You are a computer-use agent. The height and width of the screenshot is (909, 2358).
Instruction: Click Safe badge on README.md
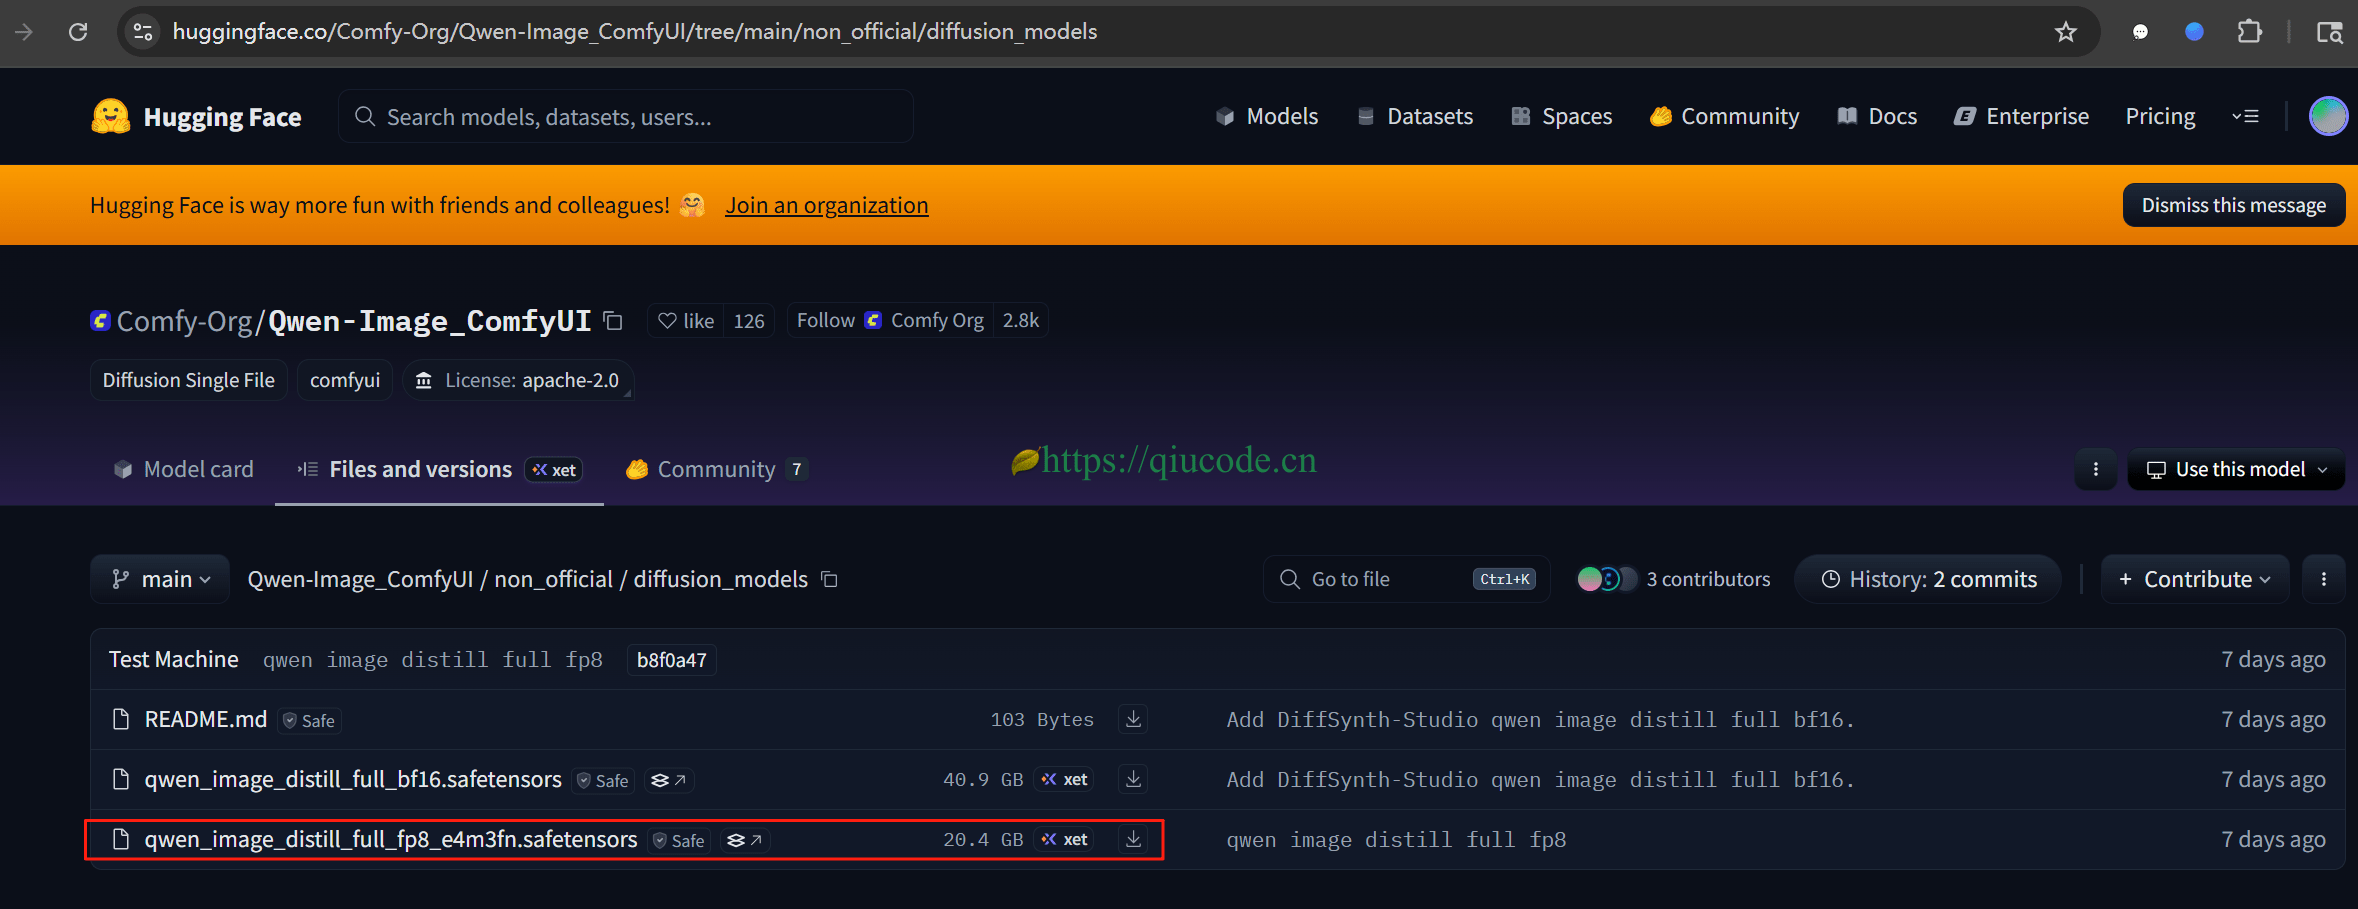(x=309, y=720)
